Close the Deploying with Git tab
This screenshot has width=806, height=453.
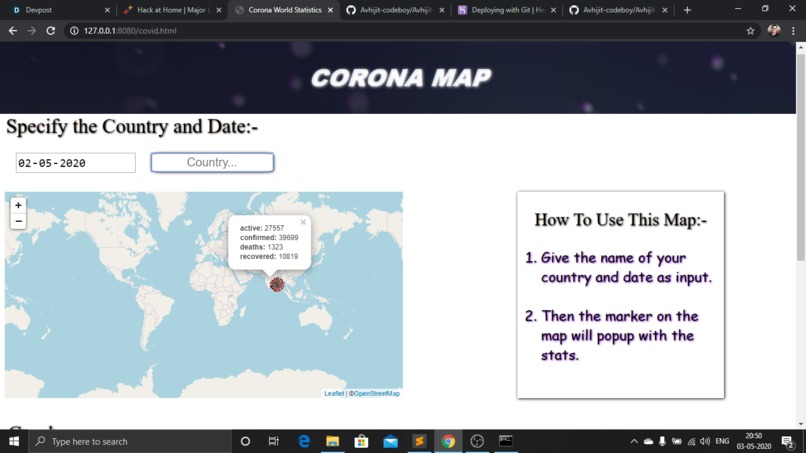tap(553, 10)
